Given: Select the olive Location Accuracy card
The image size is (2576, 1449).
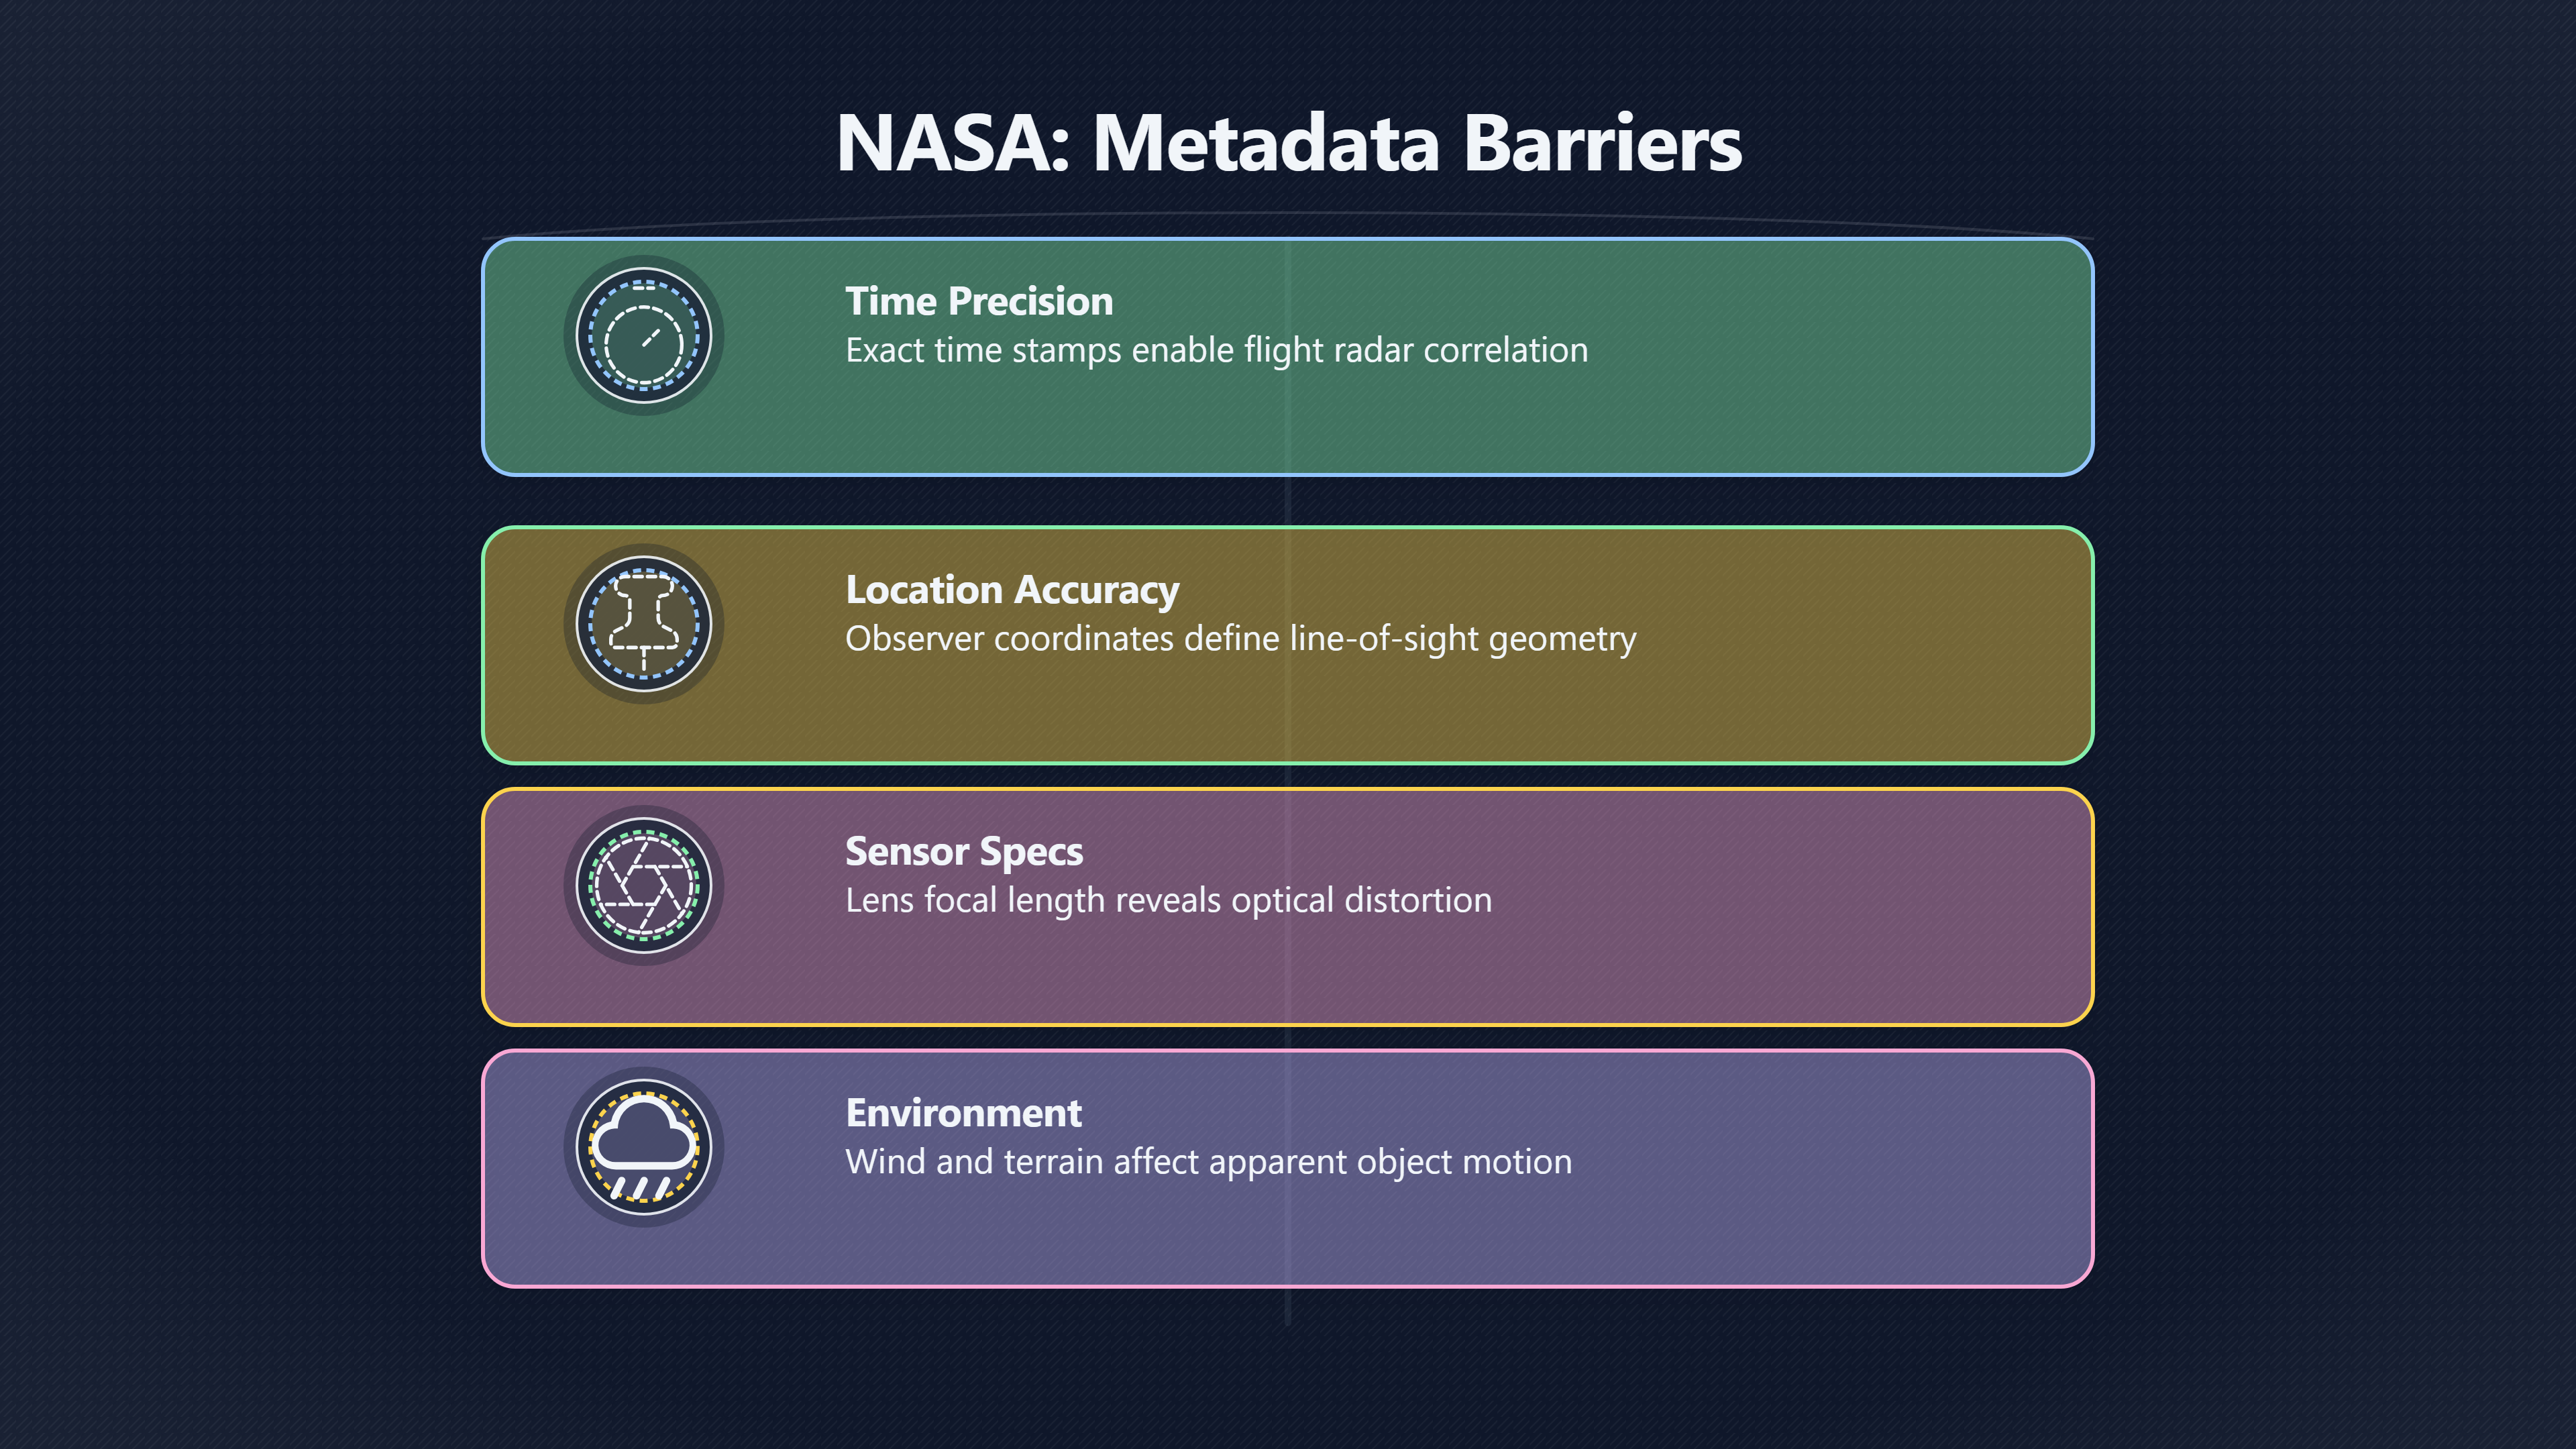Looking at the screenshot, I should (x=1288, y=645).
